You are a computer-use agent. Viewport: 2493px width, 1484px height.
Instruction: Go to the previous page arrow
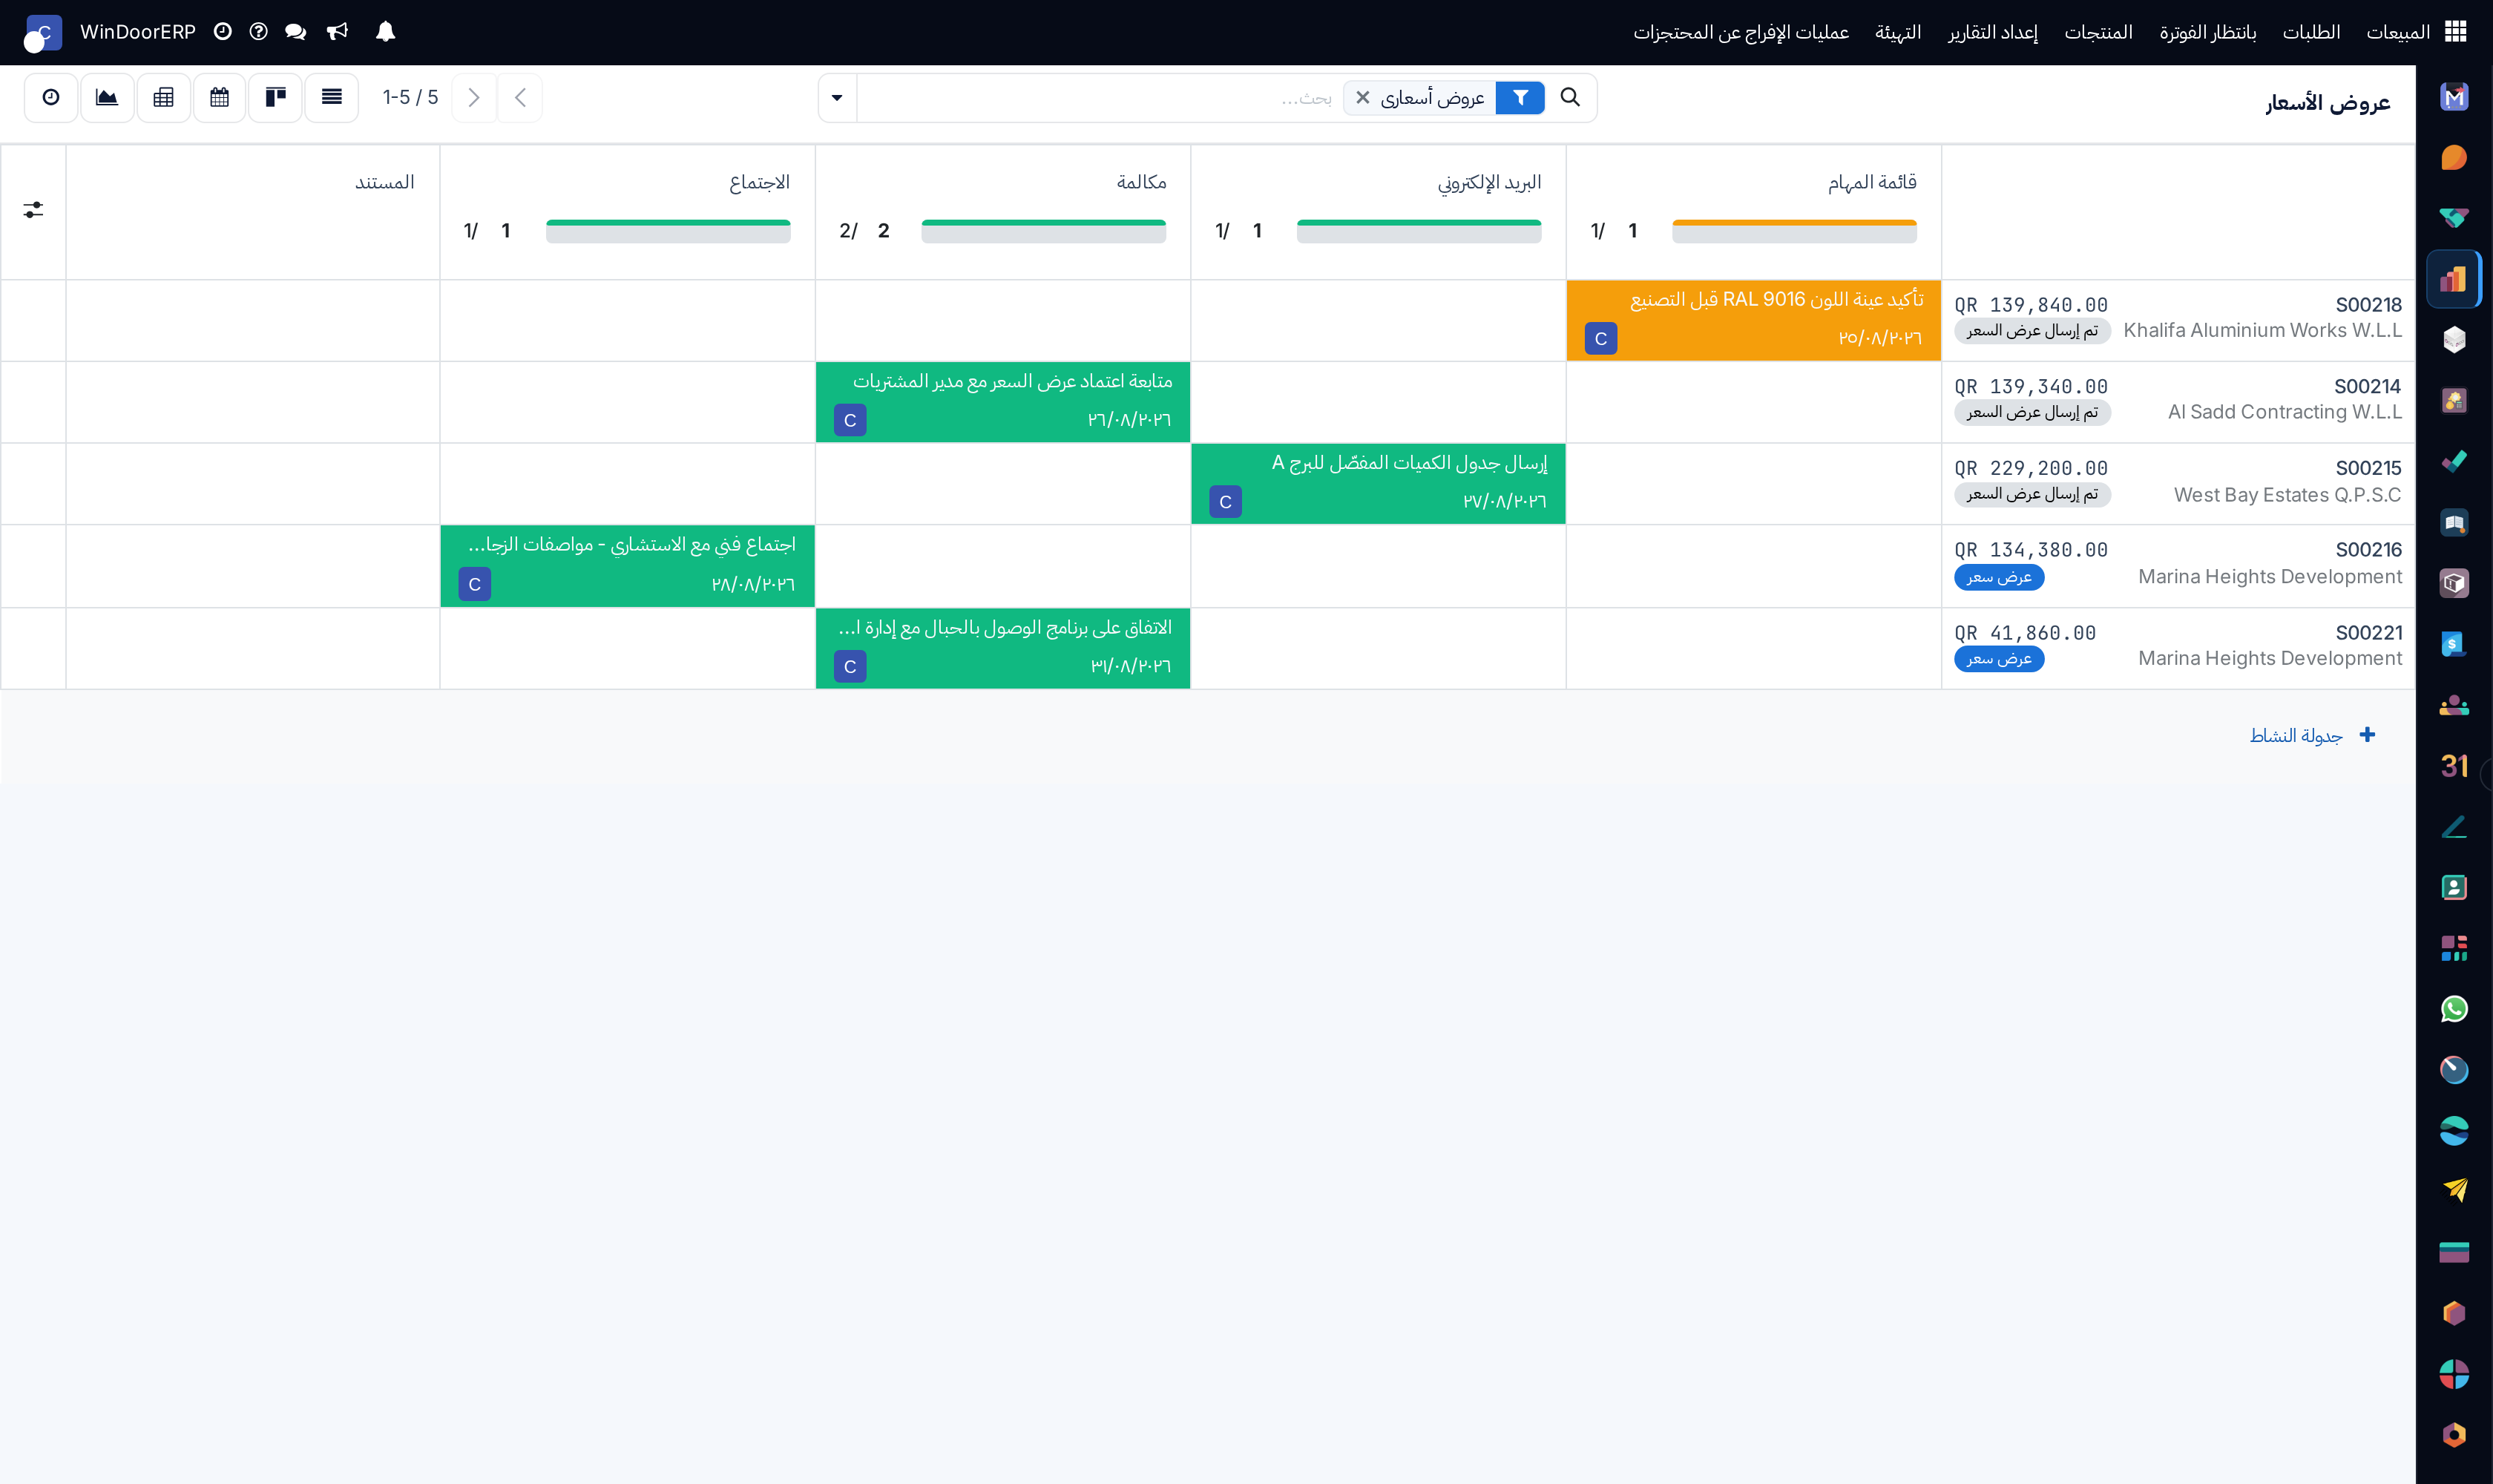point(520,97)
